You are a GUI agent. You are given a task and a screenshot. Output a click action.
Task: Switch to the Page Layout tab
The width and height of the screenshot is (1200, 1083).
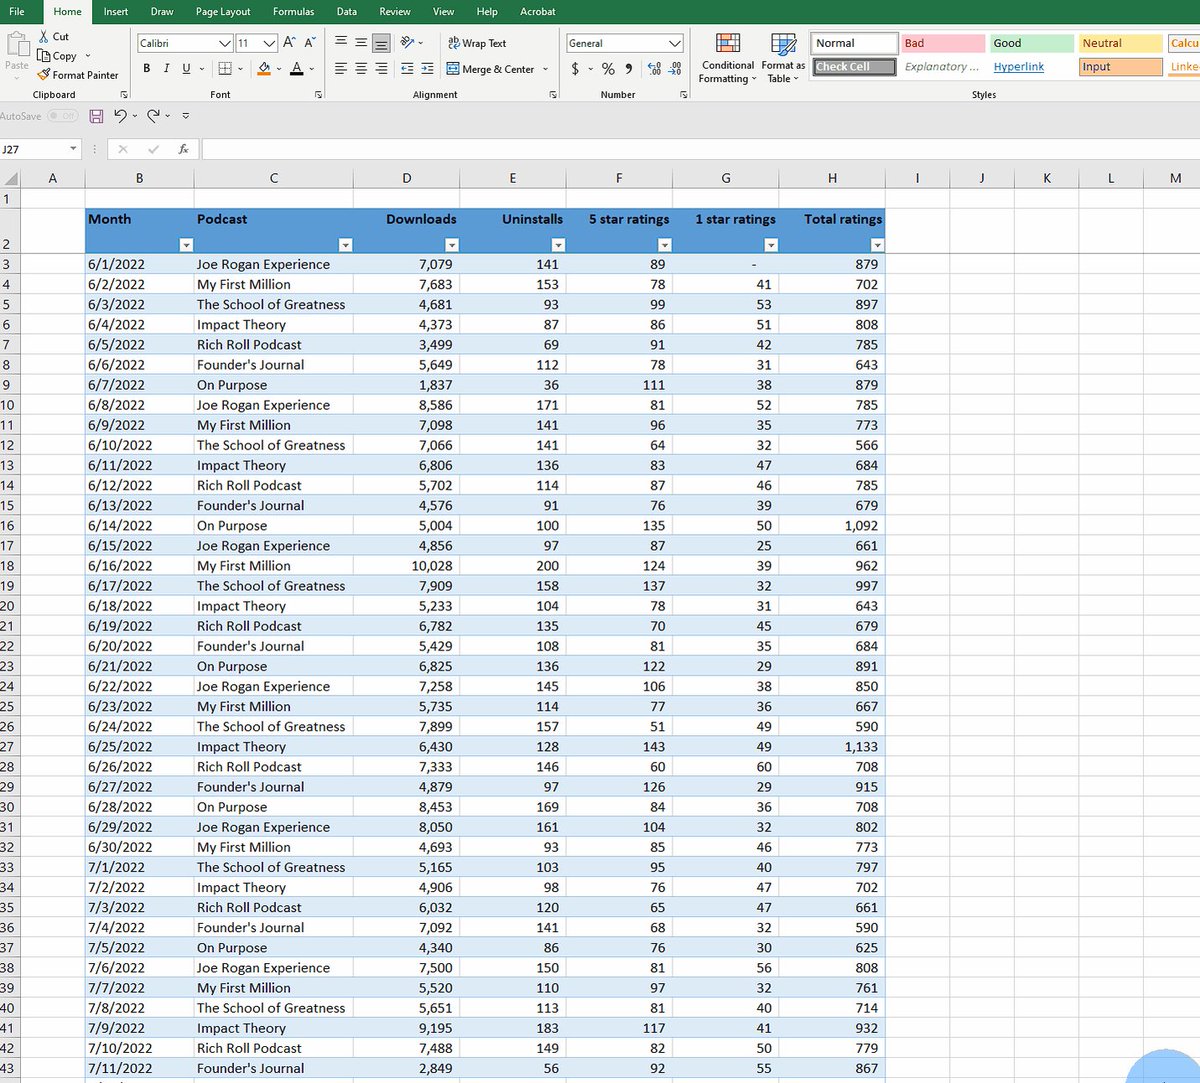[223, 12]
